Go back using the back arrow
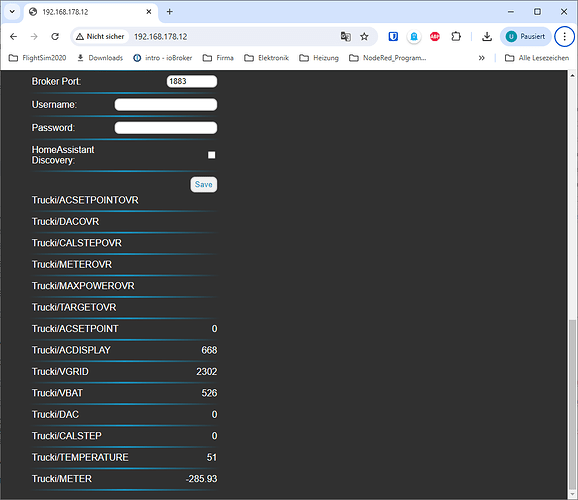This screenshot has height=500, width=578. click(14, 37)
